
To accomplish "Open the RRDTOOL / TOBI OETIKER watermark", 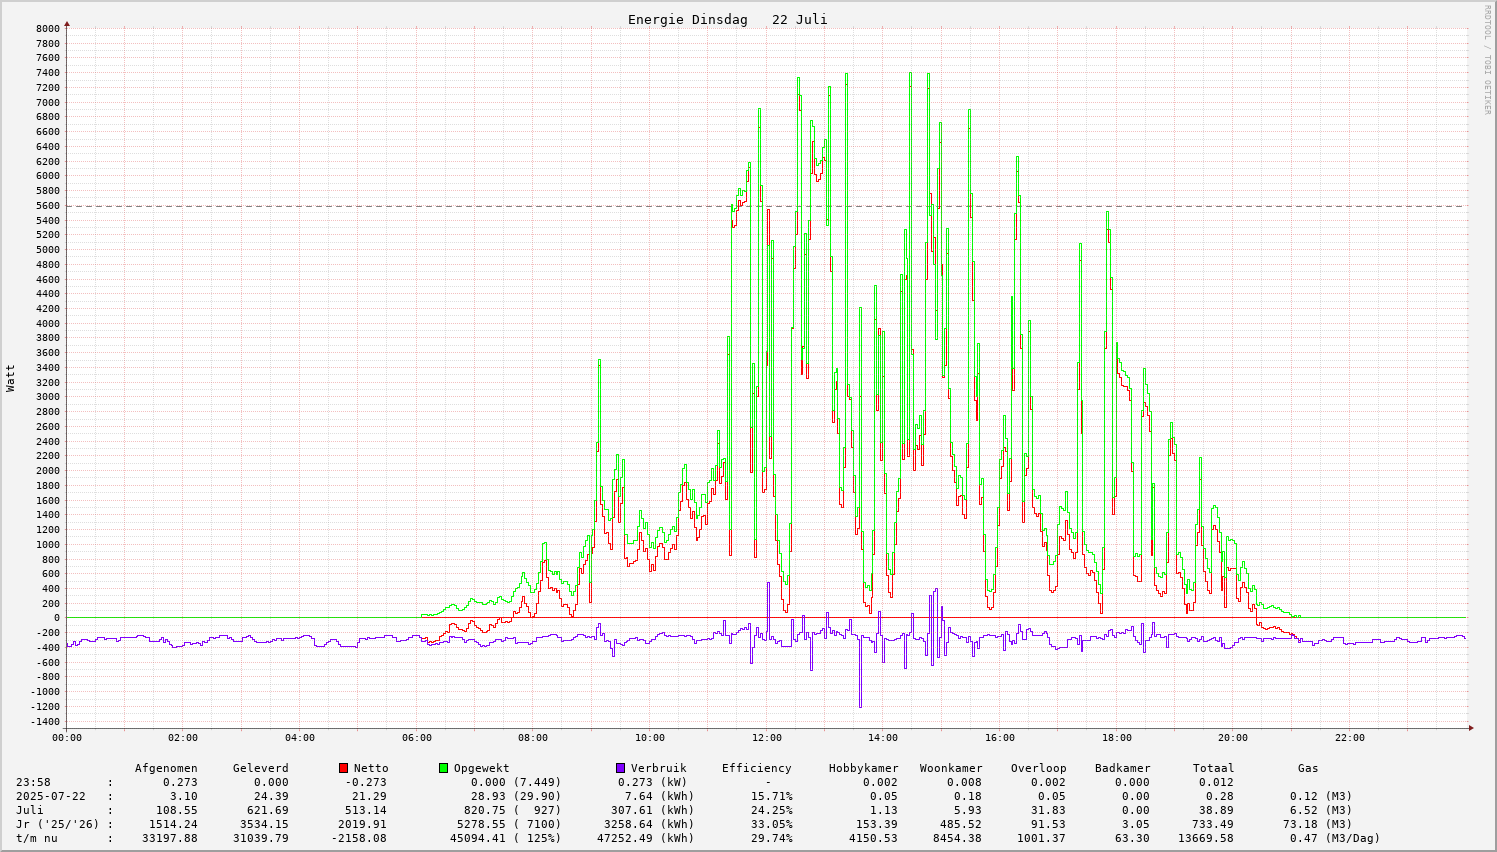I will pos(1487,58).
